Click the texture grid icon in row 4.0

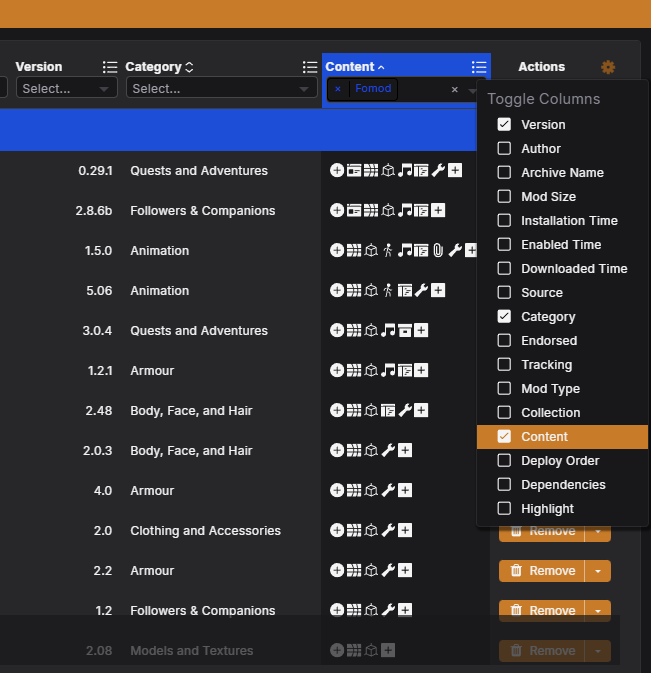pos(354,490)
